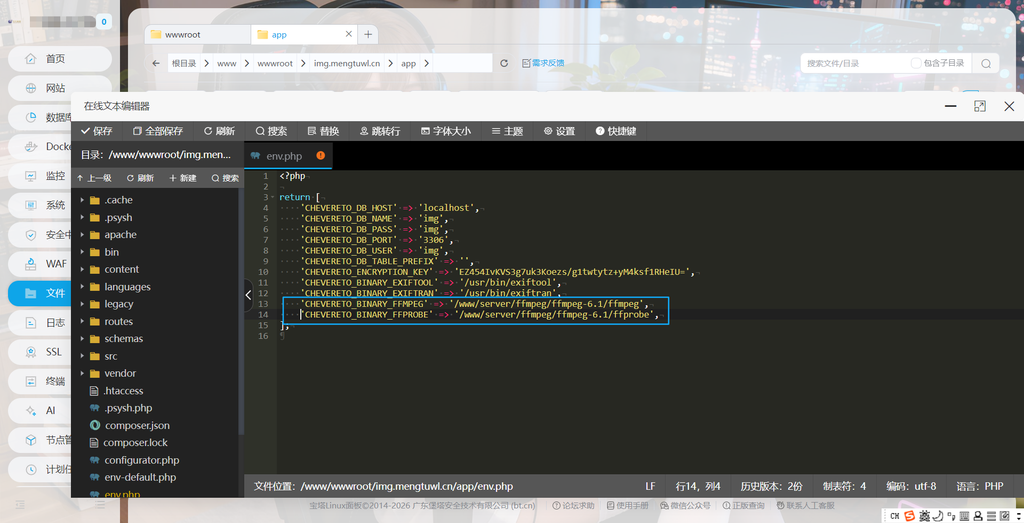Click 编码: utf-8 in the status bar

click(x=911, y=486)
